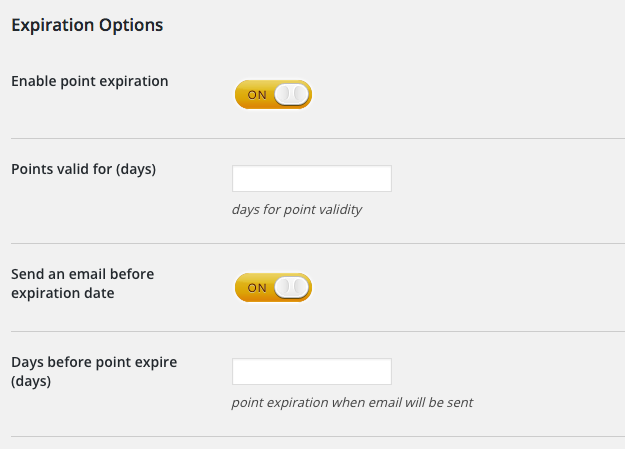
Task: Click the 'days for point validity' hint text
Action: pos(296,210)
